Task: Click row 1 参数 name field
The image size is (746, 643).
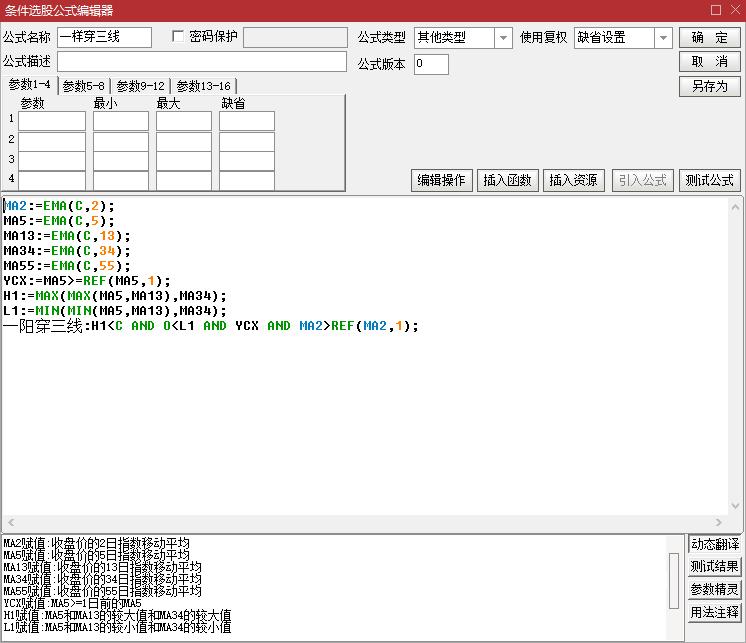Action: [x=52, y=121]
